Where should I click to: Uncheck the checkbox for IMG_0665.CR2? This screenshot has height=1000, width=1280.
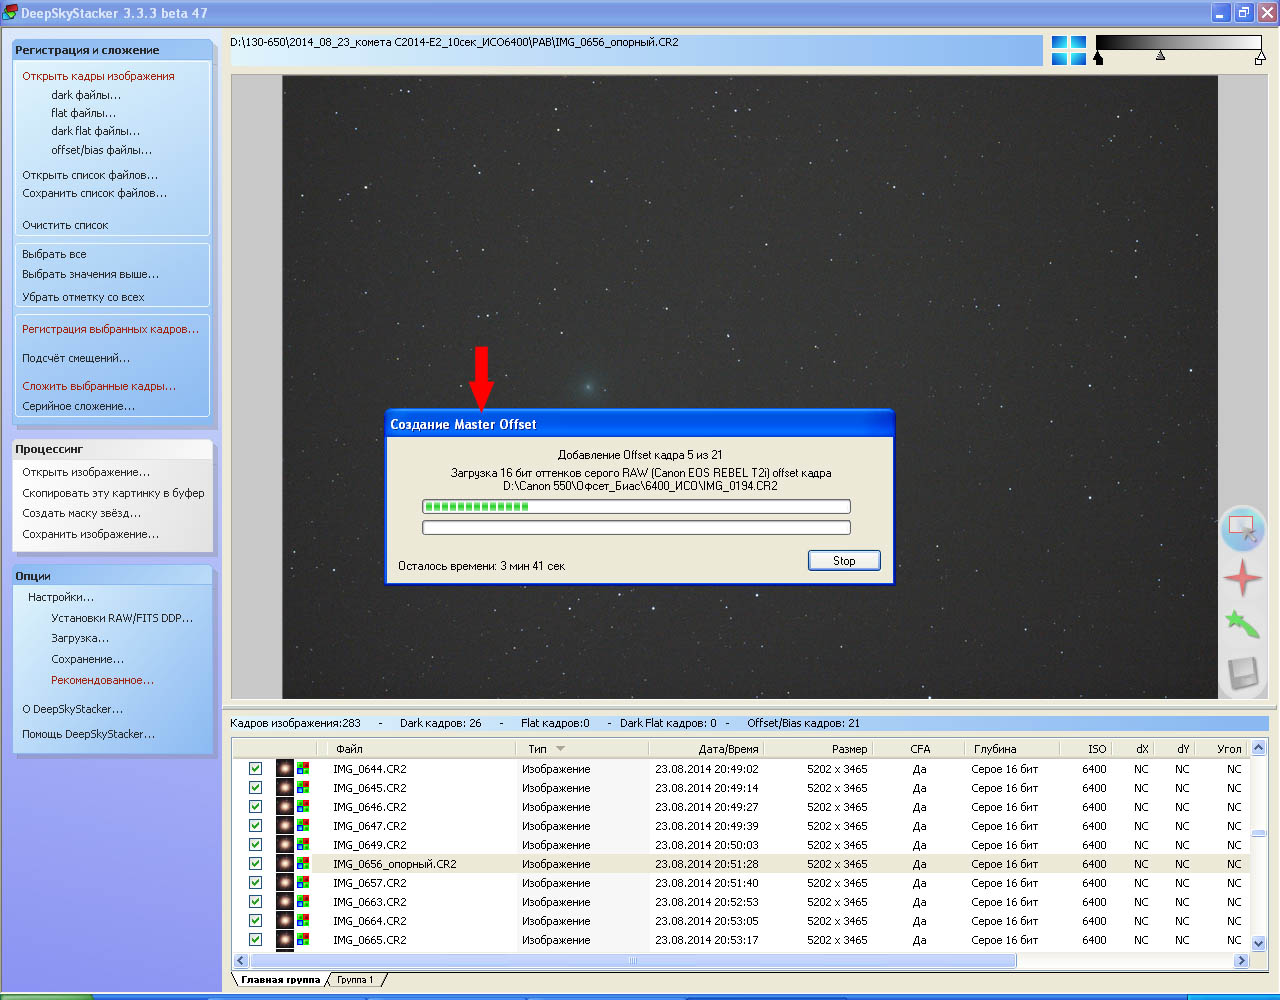tap(255, 940)
